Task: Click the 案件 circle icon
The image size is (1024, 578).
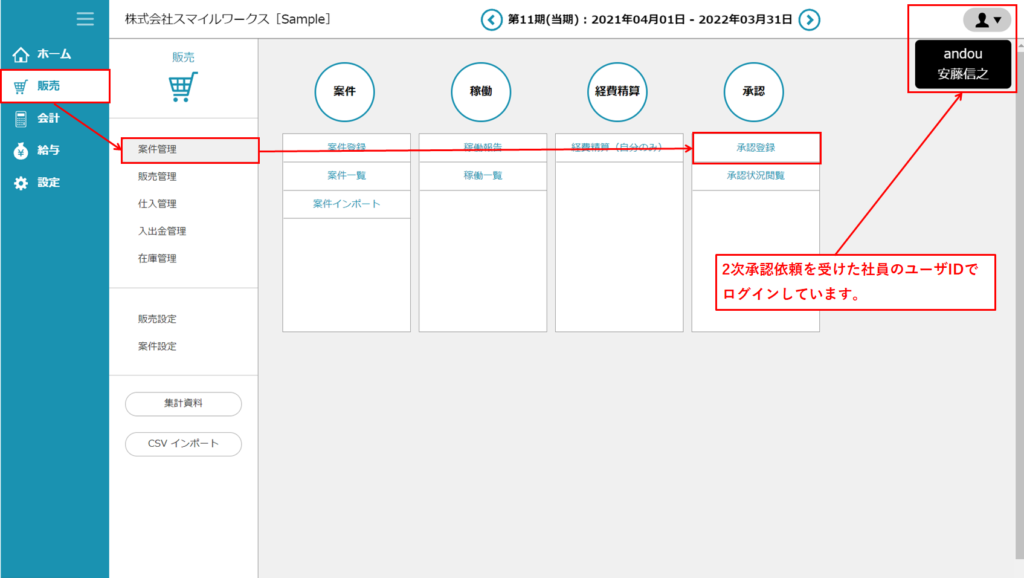Action: (345, 91)
